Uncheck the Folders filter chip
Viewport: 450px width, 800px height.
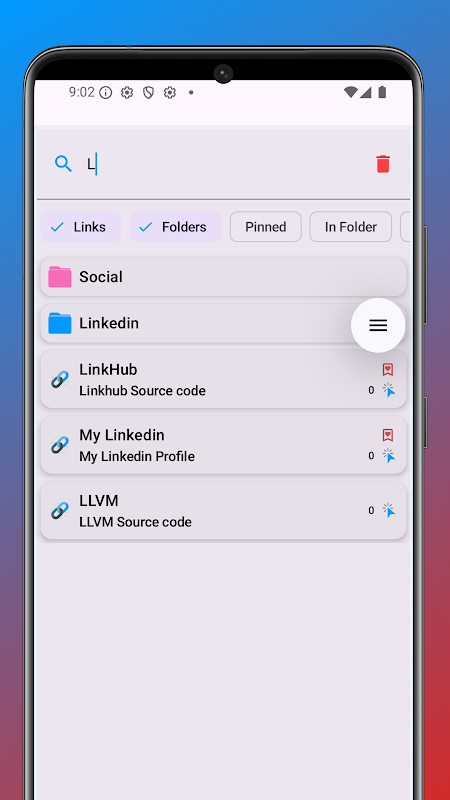point(176,227)
